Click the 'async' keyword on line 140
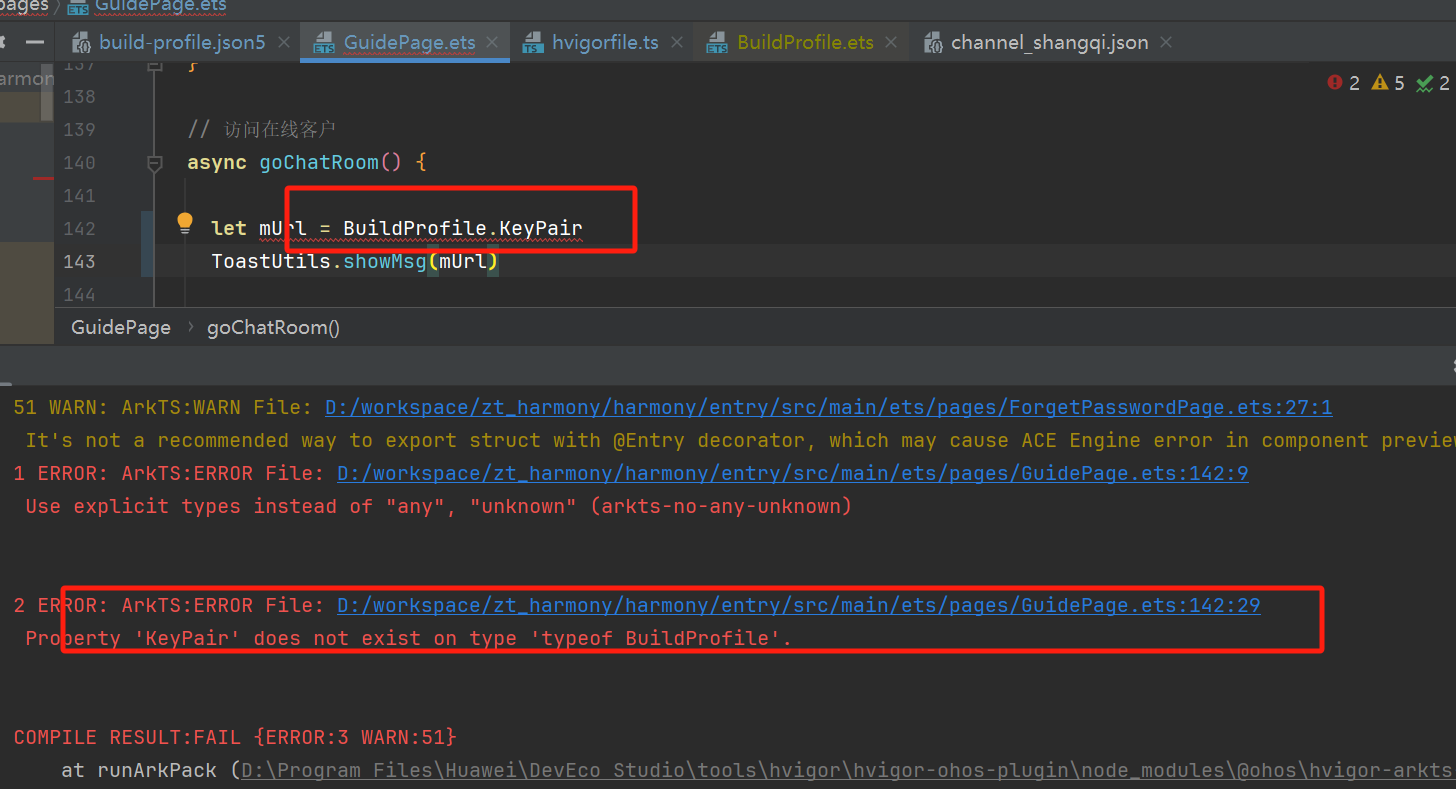This screenshot has width=1456, height=789. point(217,163)
